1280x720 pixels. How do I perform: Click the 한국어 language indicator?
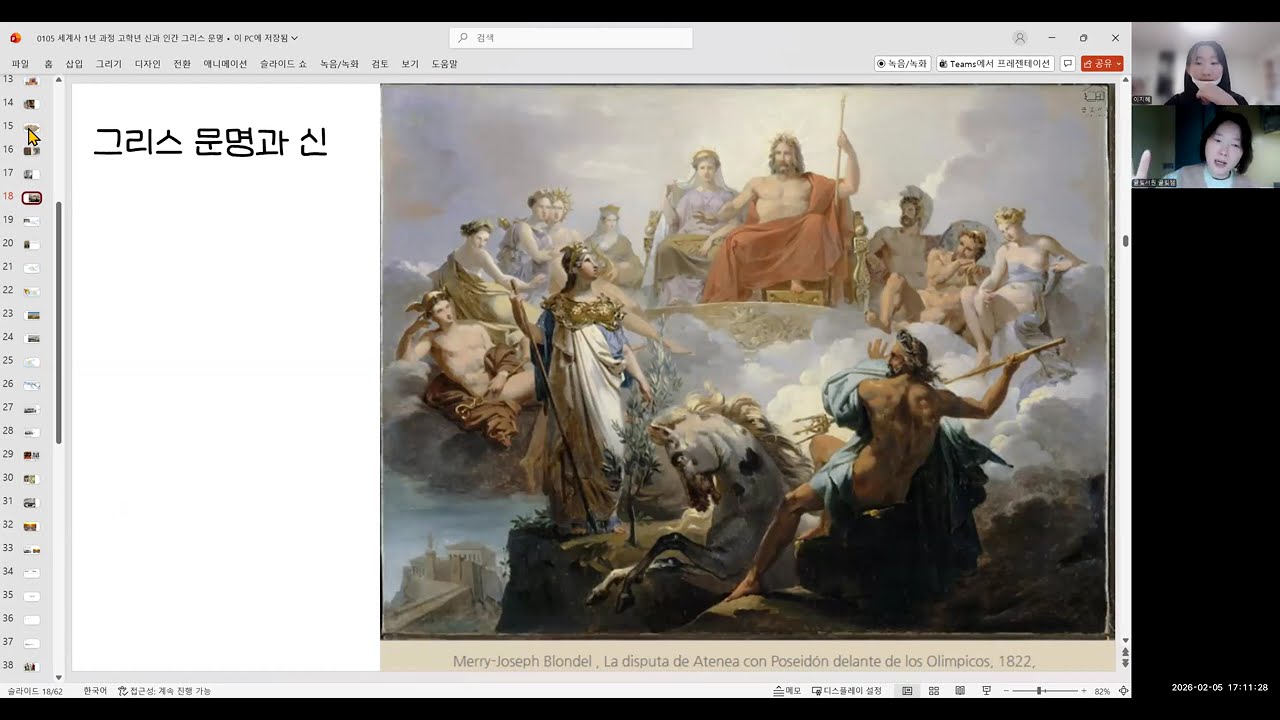point(95,691)
